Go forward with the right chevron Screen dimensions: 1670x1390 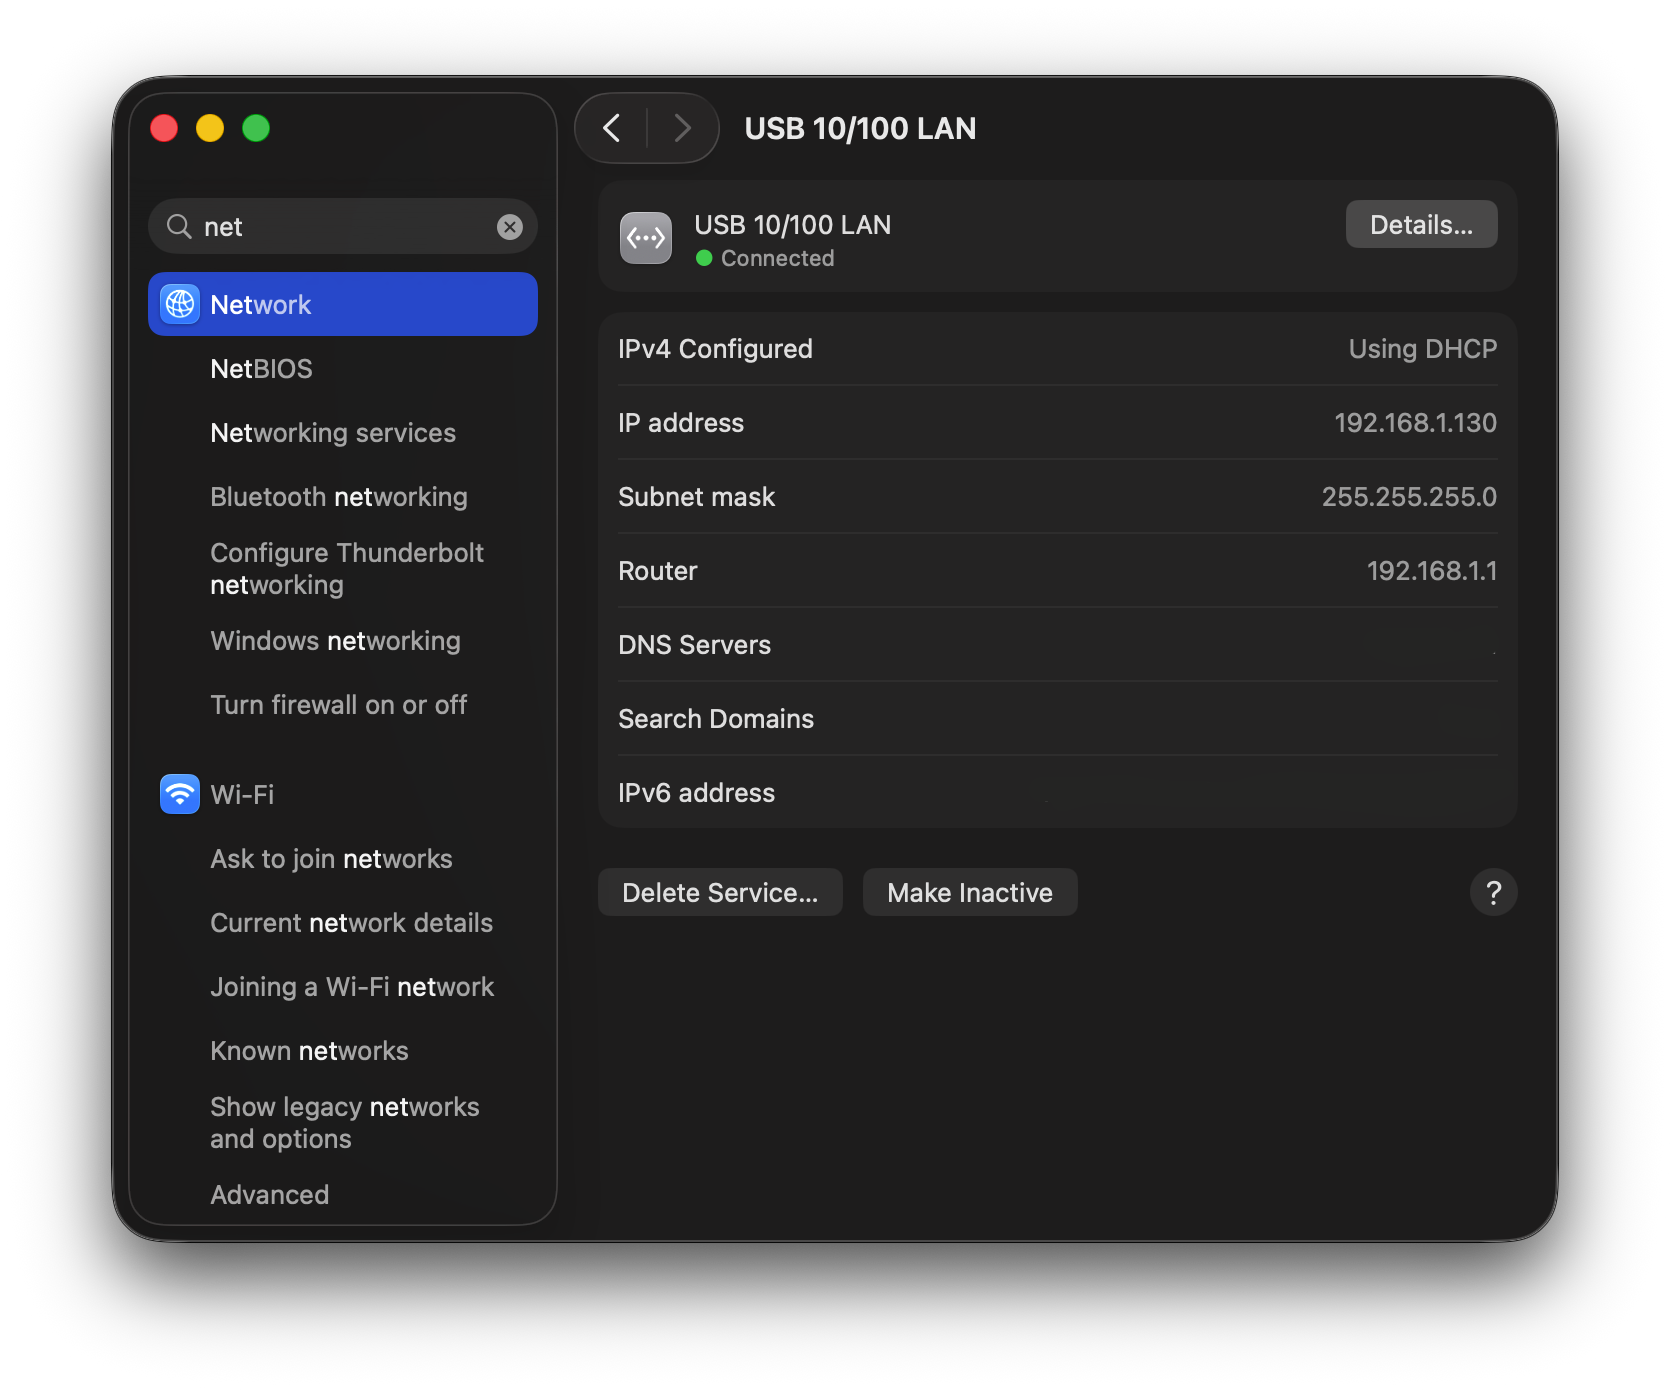click(x=682, y=128)
